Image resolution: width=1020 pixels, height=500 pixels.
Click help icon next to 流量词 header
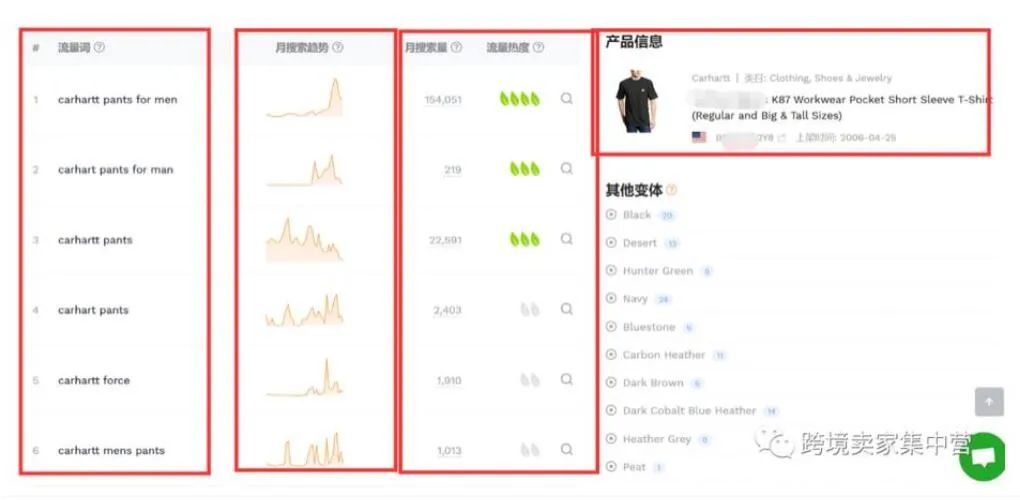click(x=99, y=47)
